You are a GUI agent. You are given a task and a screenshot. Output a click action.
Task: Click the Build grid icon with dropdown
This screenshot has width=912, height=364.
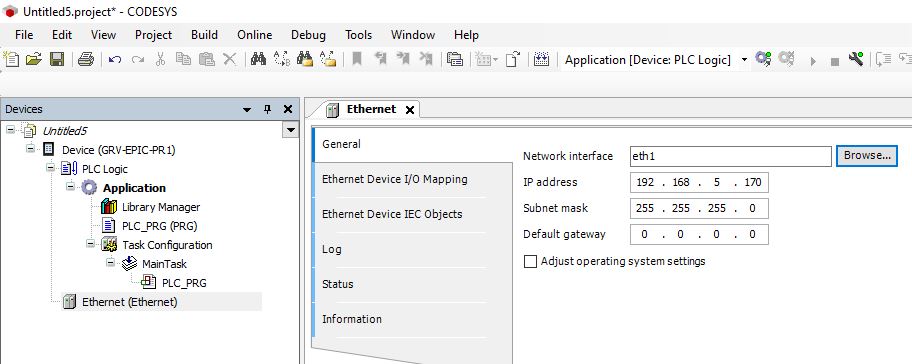tap(486, 59)
